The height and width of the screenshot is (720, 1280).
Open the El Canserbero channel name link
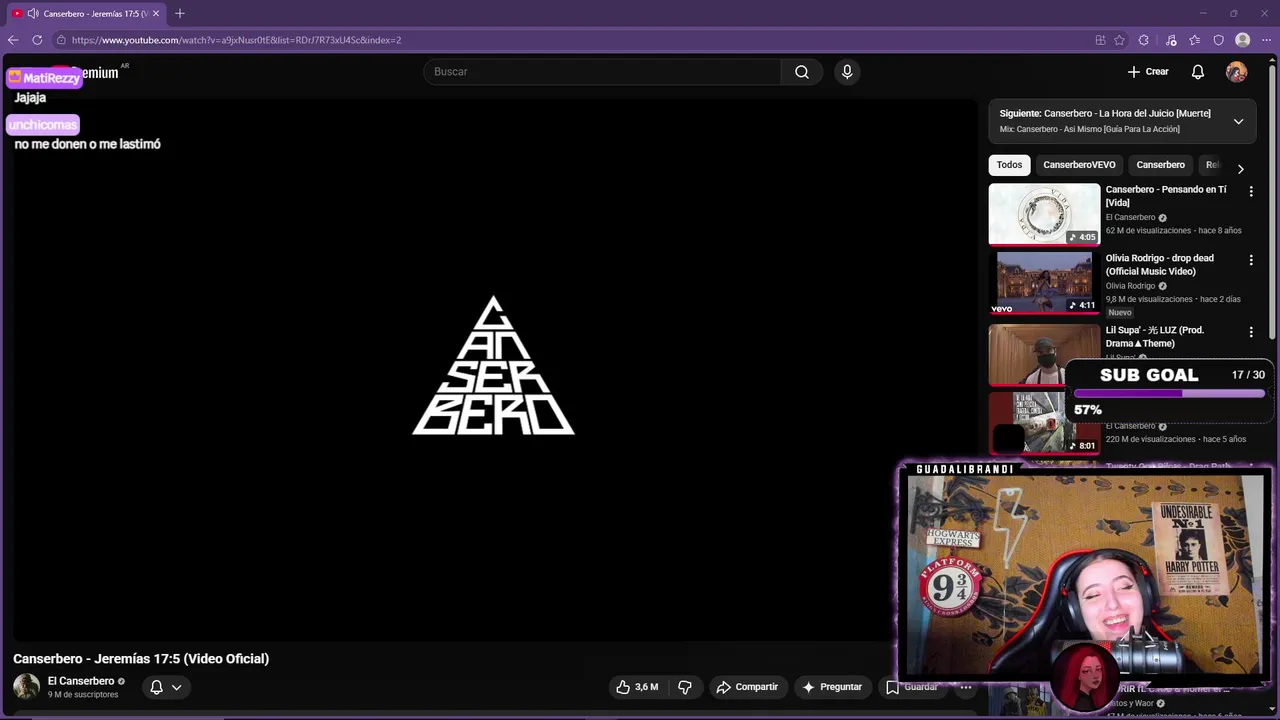click(81, 681)
